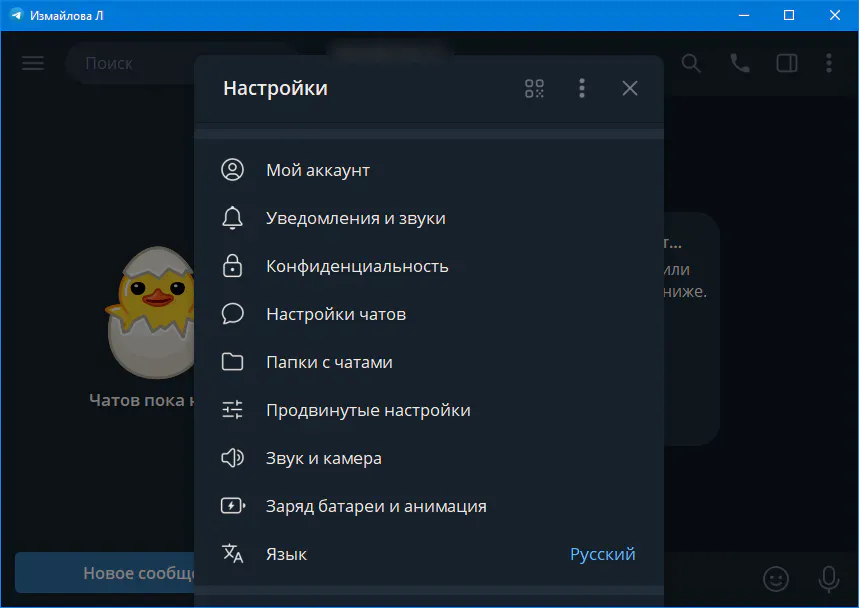Image resolution: width=859 pixels, height=608 pixels.
Task: Click the magnifier search icon in chat header
Action: (x=692, y=63)
